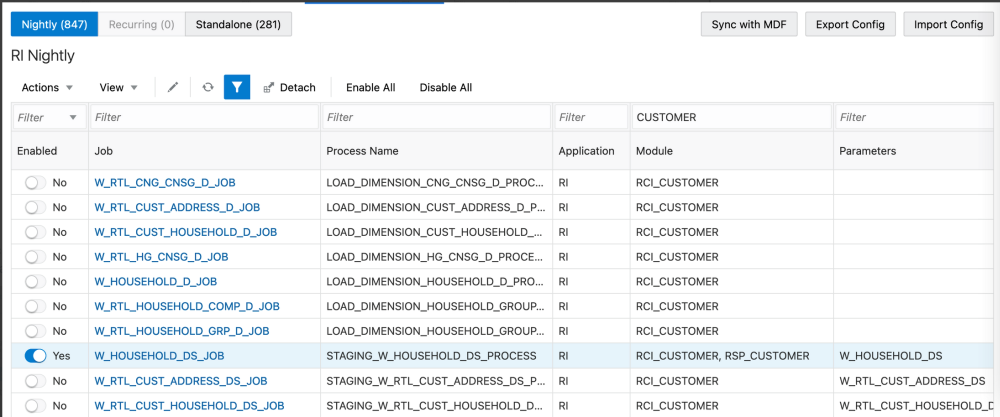This screenshot has height=417, width=1000.
Task: Toggle Enabled switch for W_RTL_HG_CNSG_D_JOB
Action: point(35,257)
